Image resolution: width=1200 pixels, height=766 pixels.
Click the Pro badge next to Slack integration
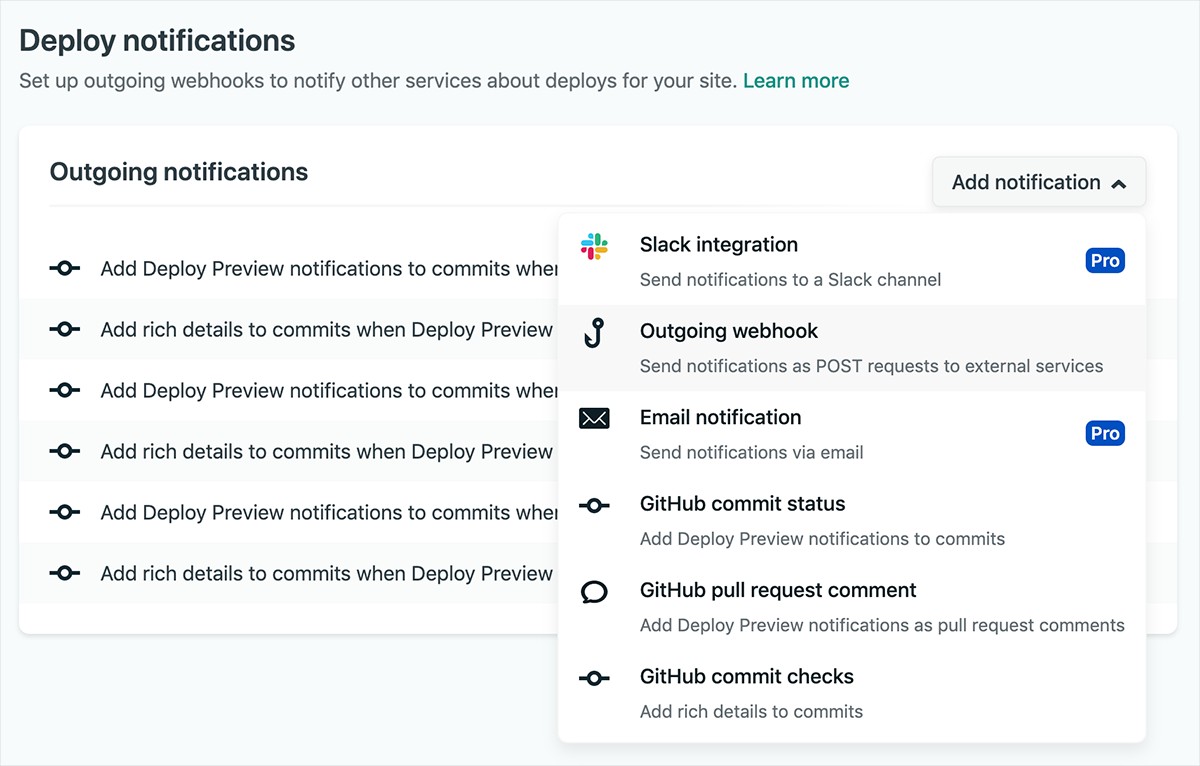1104,260
